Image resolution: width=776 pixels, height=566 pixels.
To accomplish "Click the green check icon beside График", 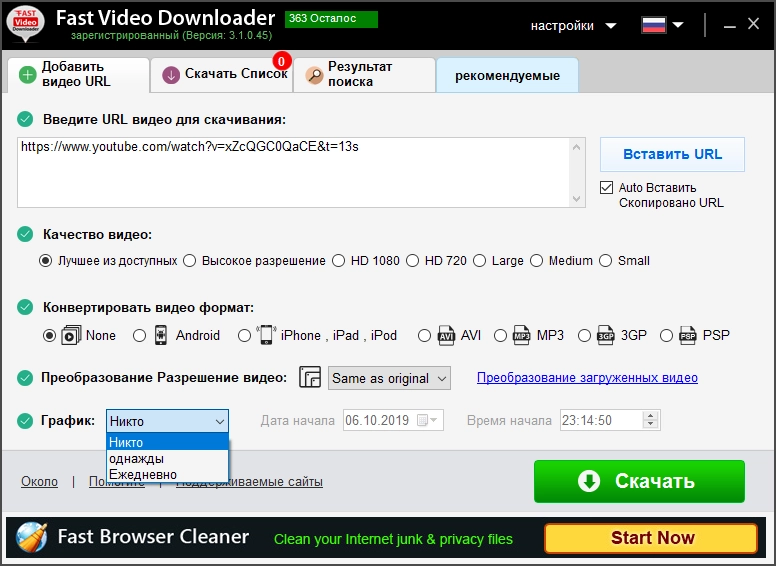I will click(x=25, y=421).
